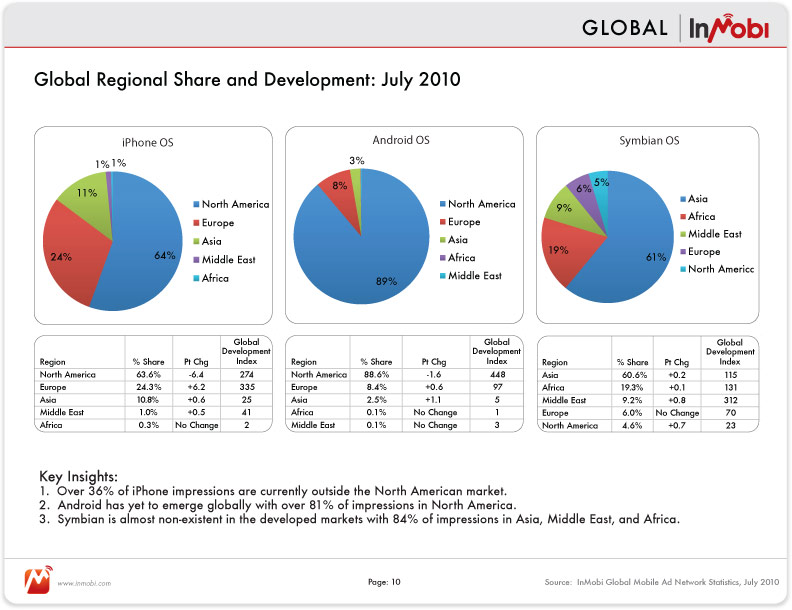Click the red InMobi icon in the footer
The height and width of the screenshot is (610, 792).
38,580
